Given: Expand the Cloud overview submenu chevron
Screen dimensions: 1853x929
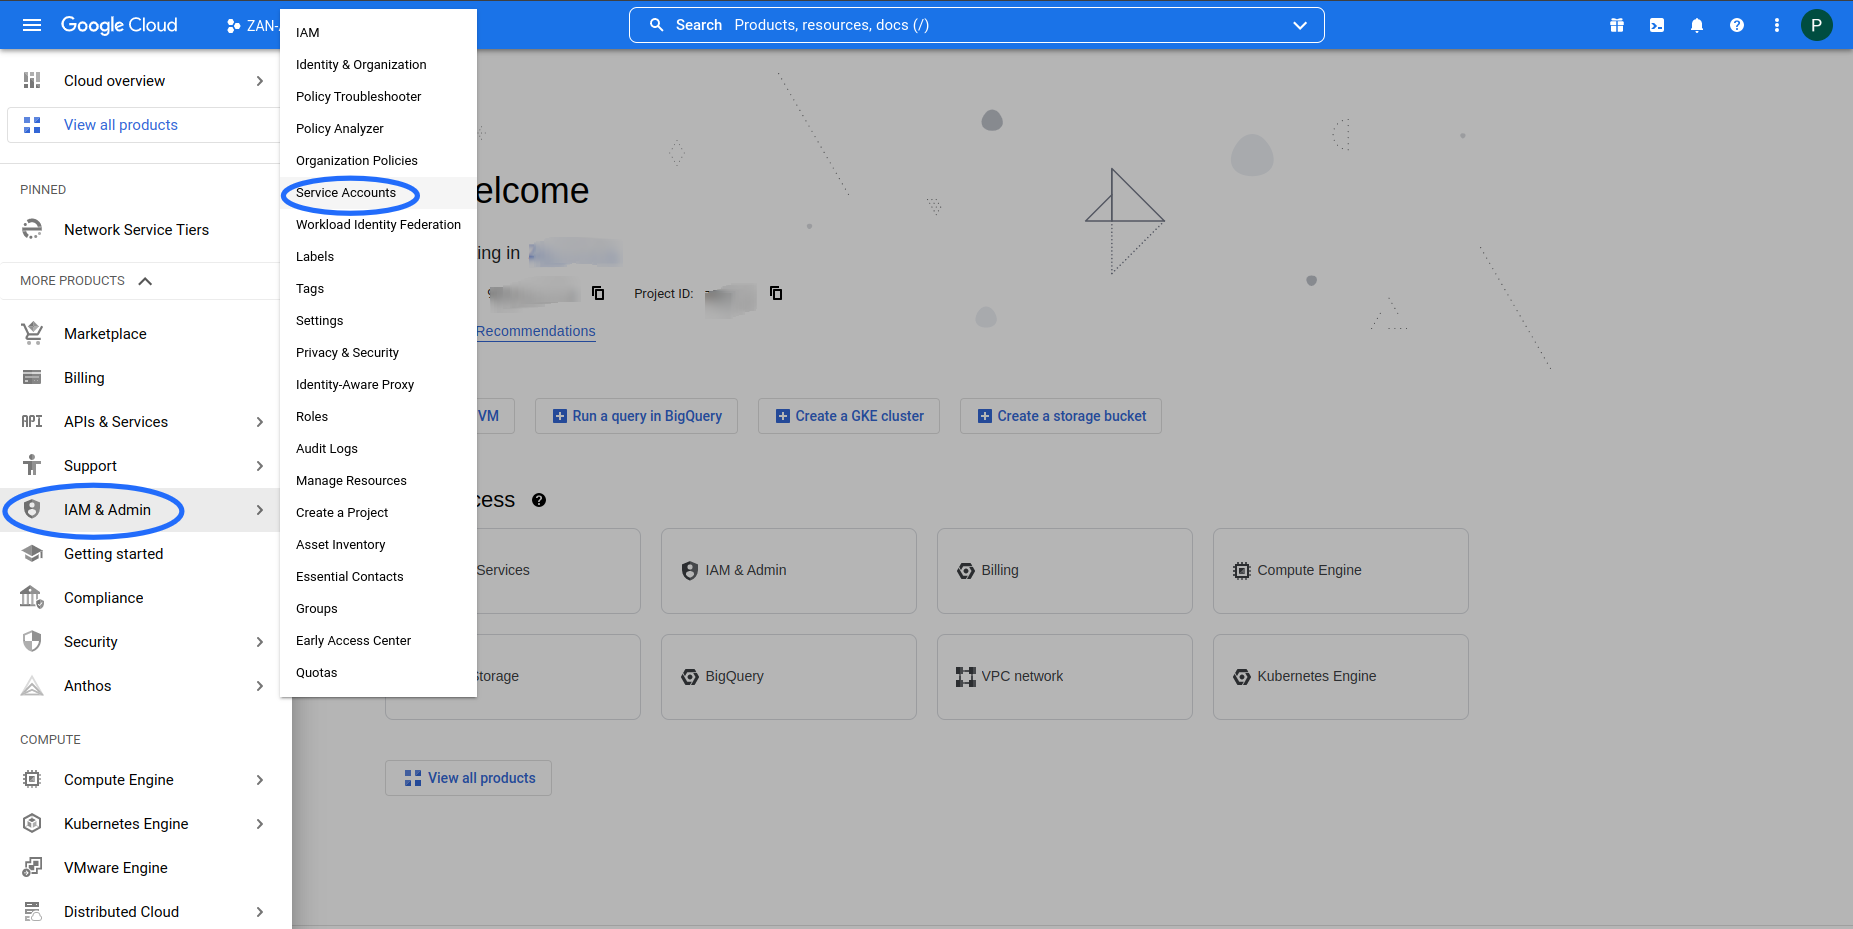Looking at the screenshot, I should (260, 81).
